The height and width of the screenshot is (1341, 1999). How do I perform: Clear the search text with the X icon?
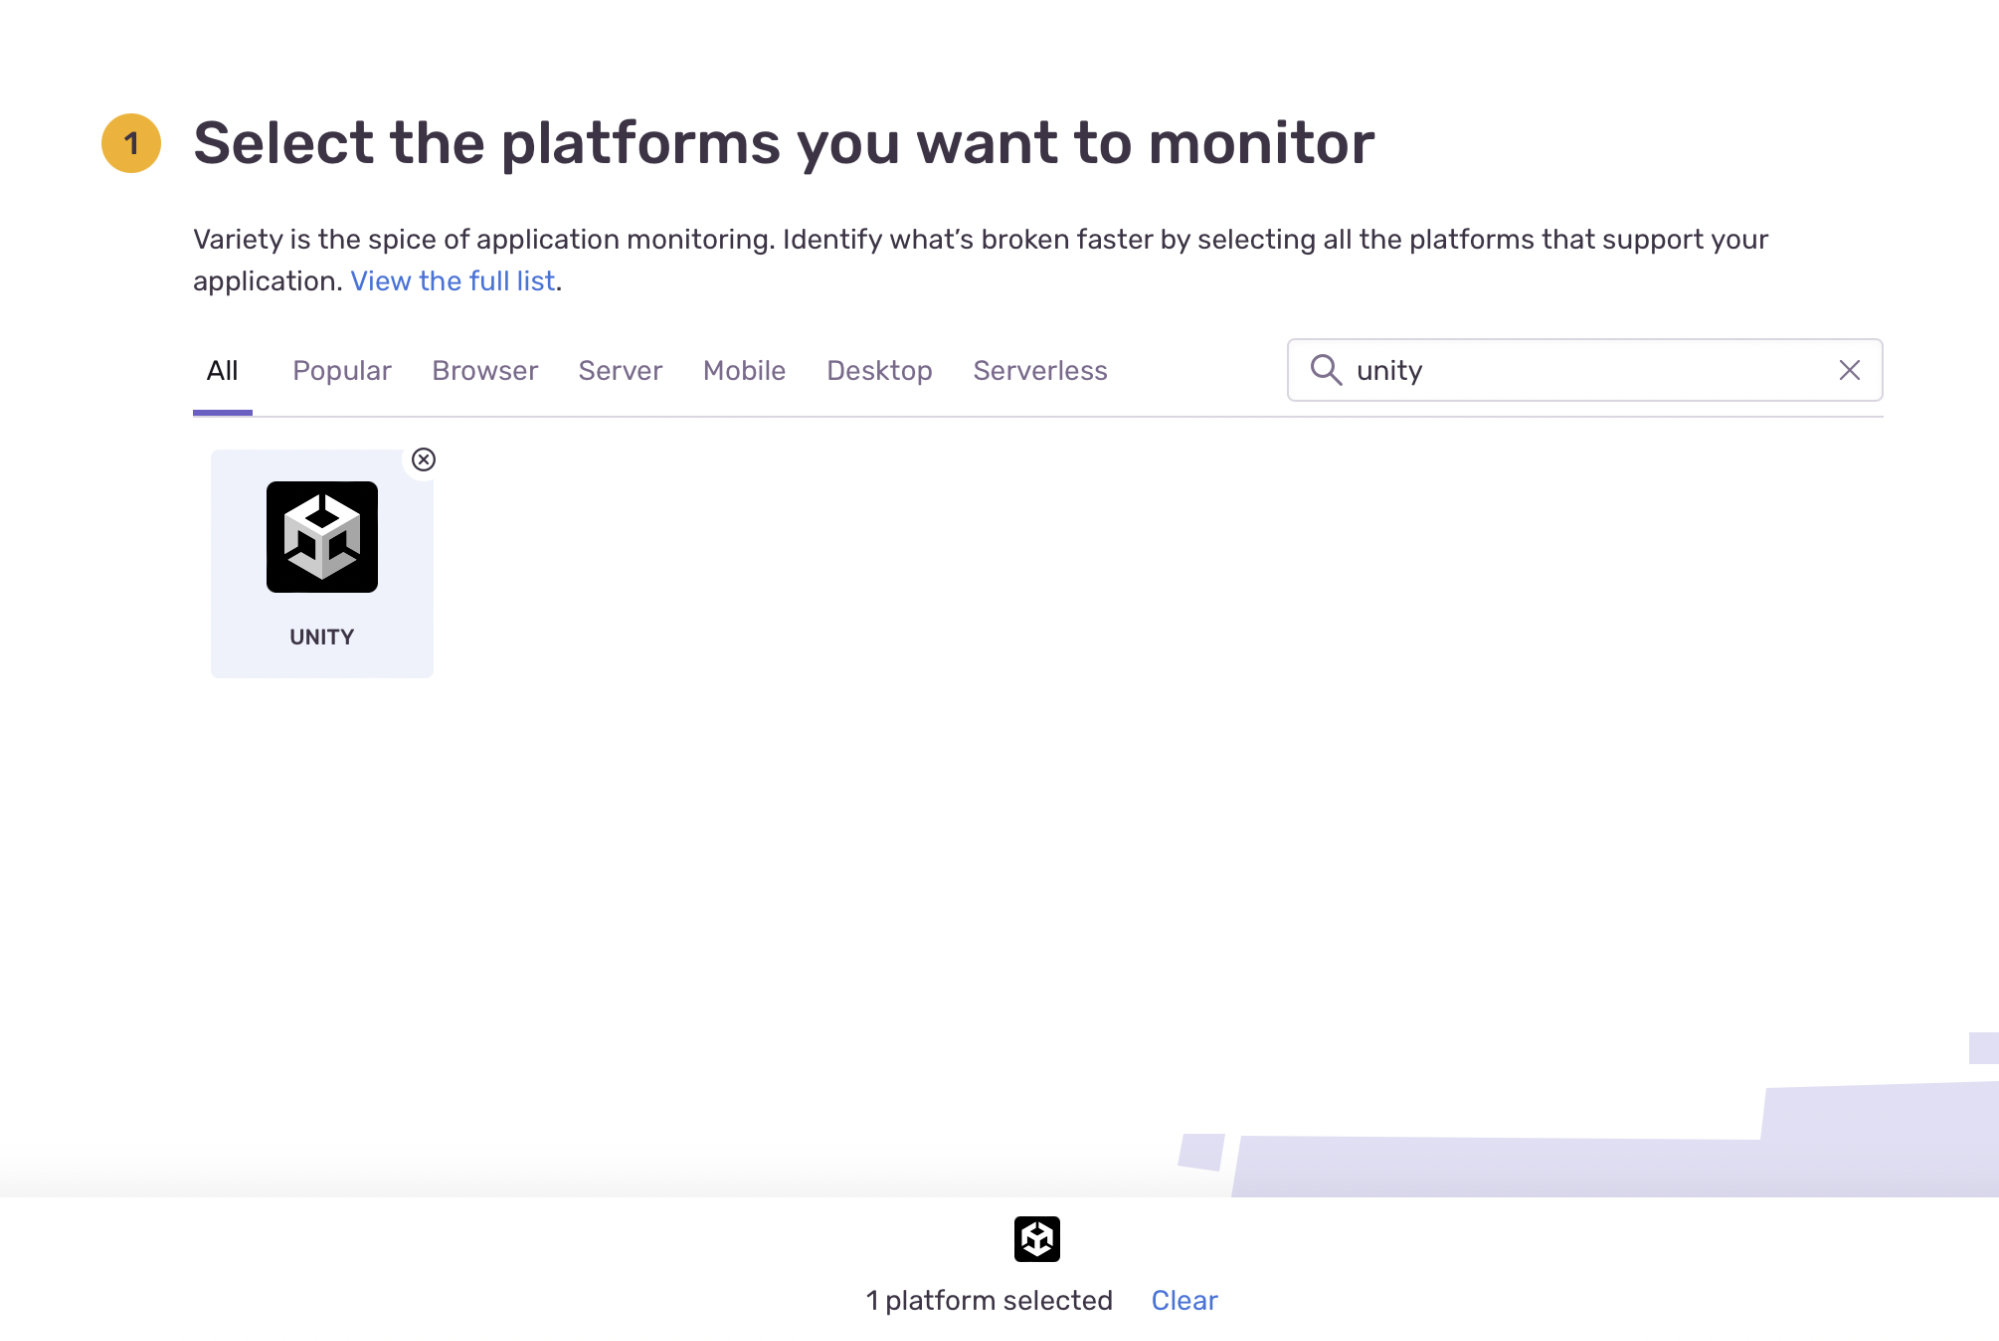coord(1848,370)
